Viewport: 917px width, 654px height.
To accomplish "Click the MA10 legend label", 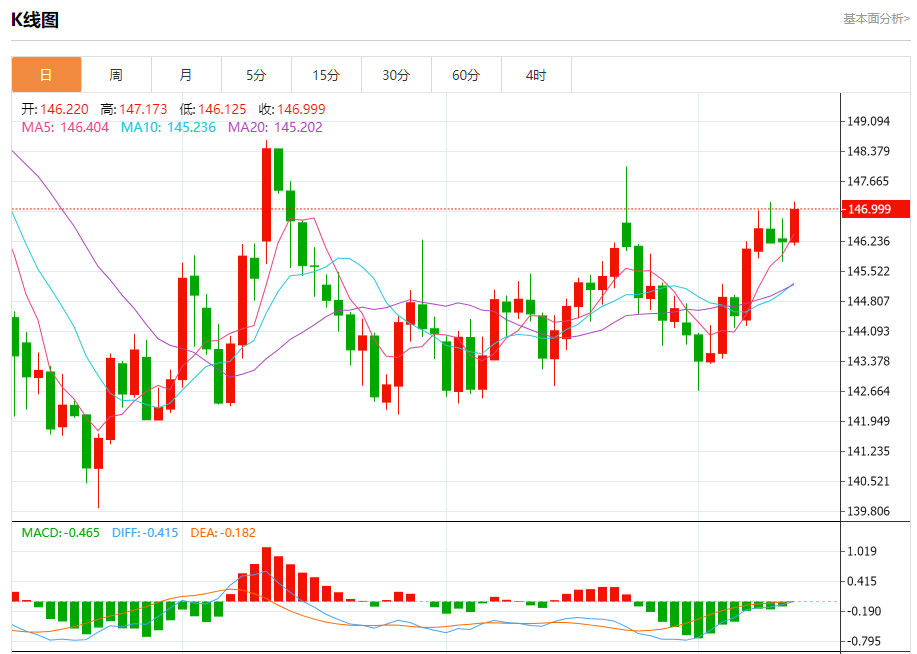I will [x=168, y=127].
